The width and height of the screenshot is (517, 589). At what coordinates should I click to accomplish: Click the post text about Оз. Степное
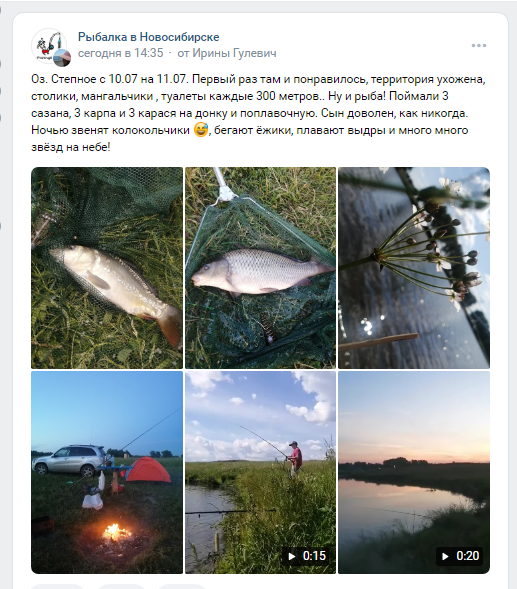(258, 113)
